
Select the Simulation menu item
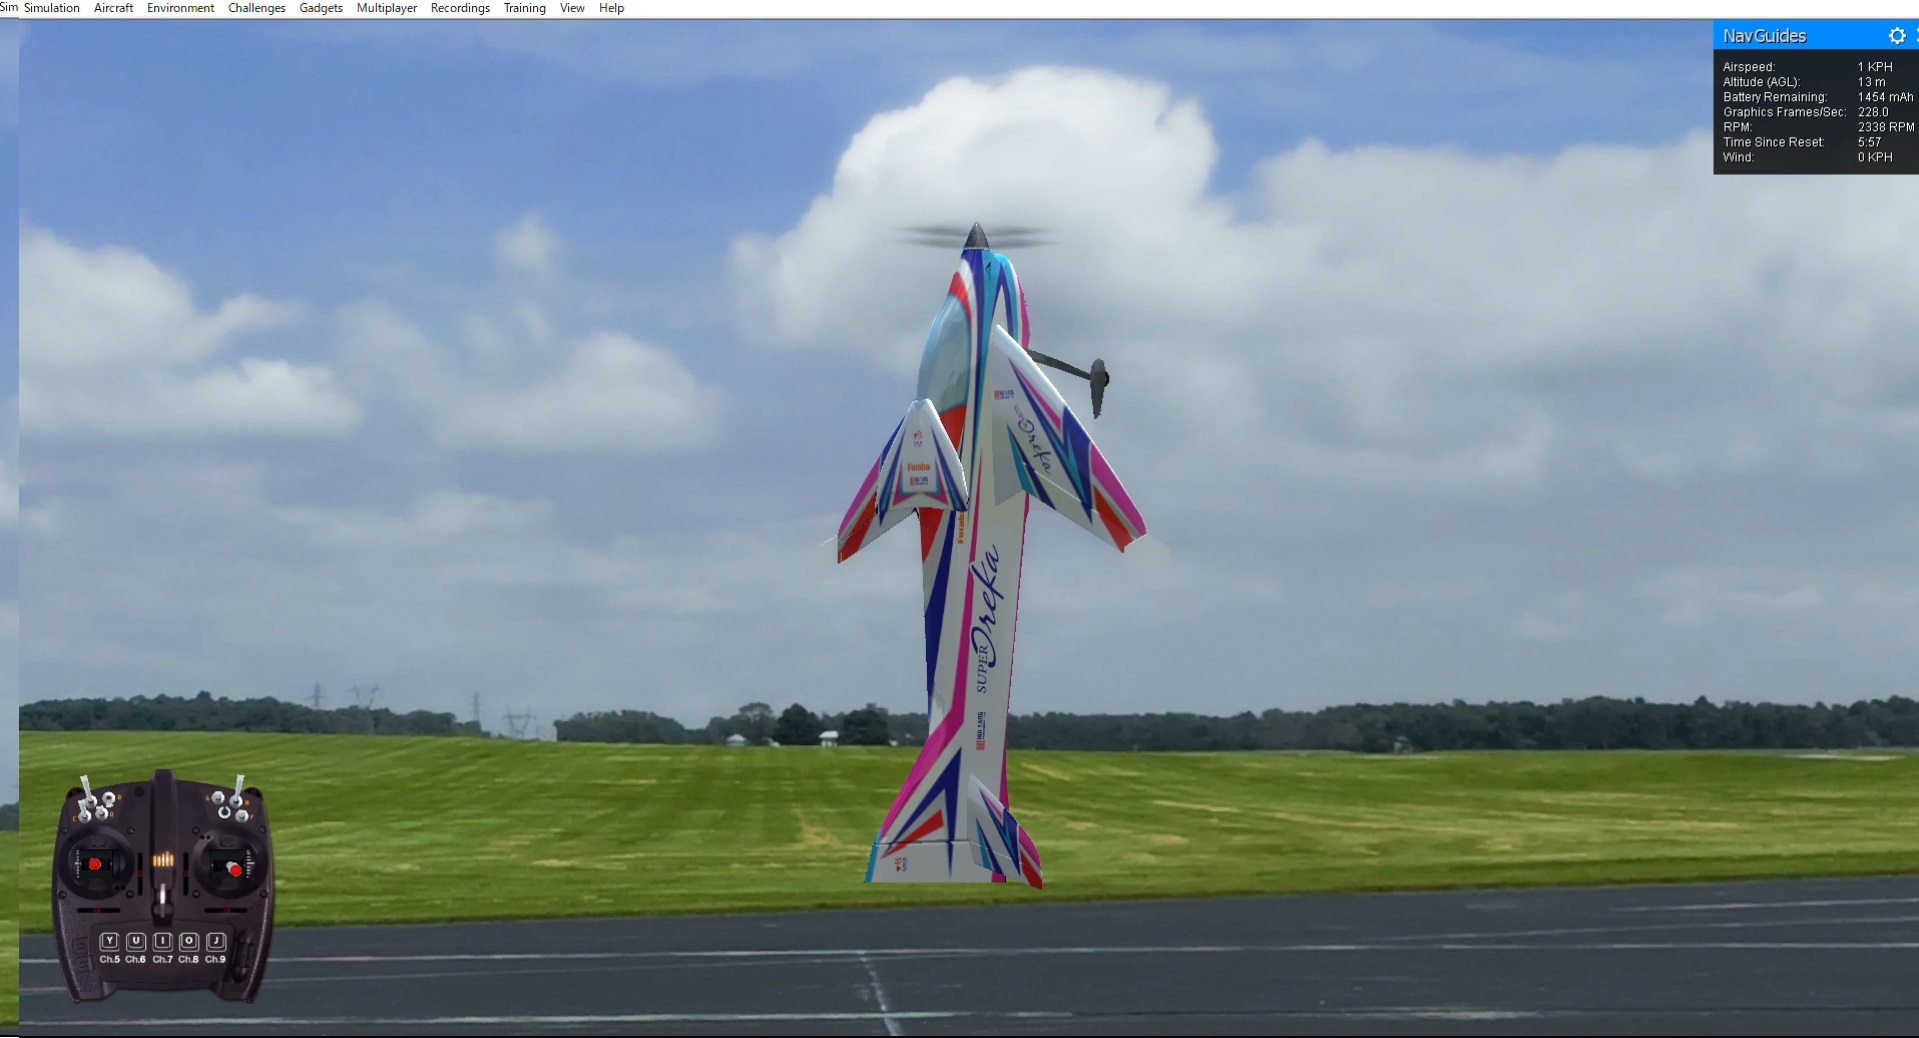(52, 8)
